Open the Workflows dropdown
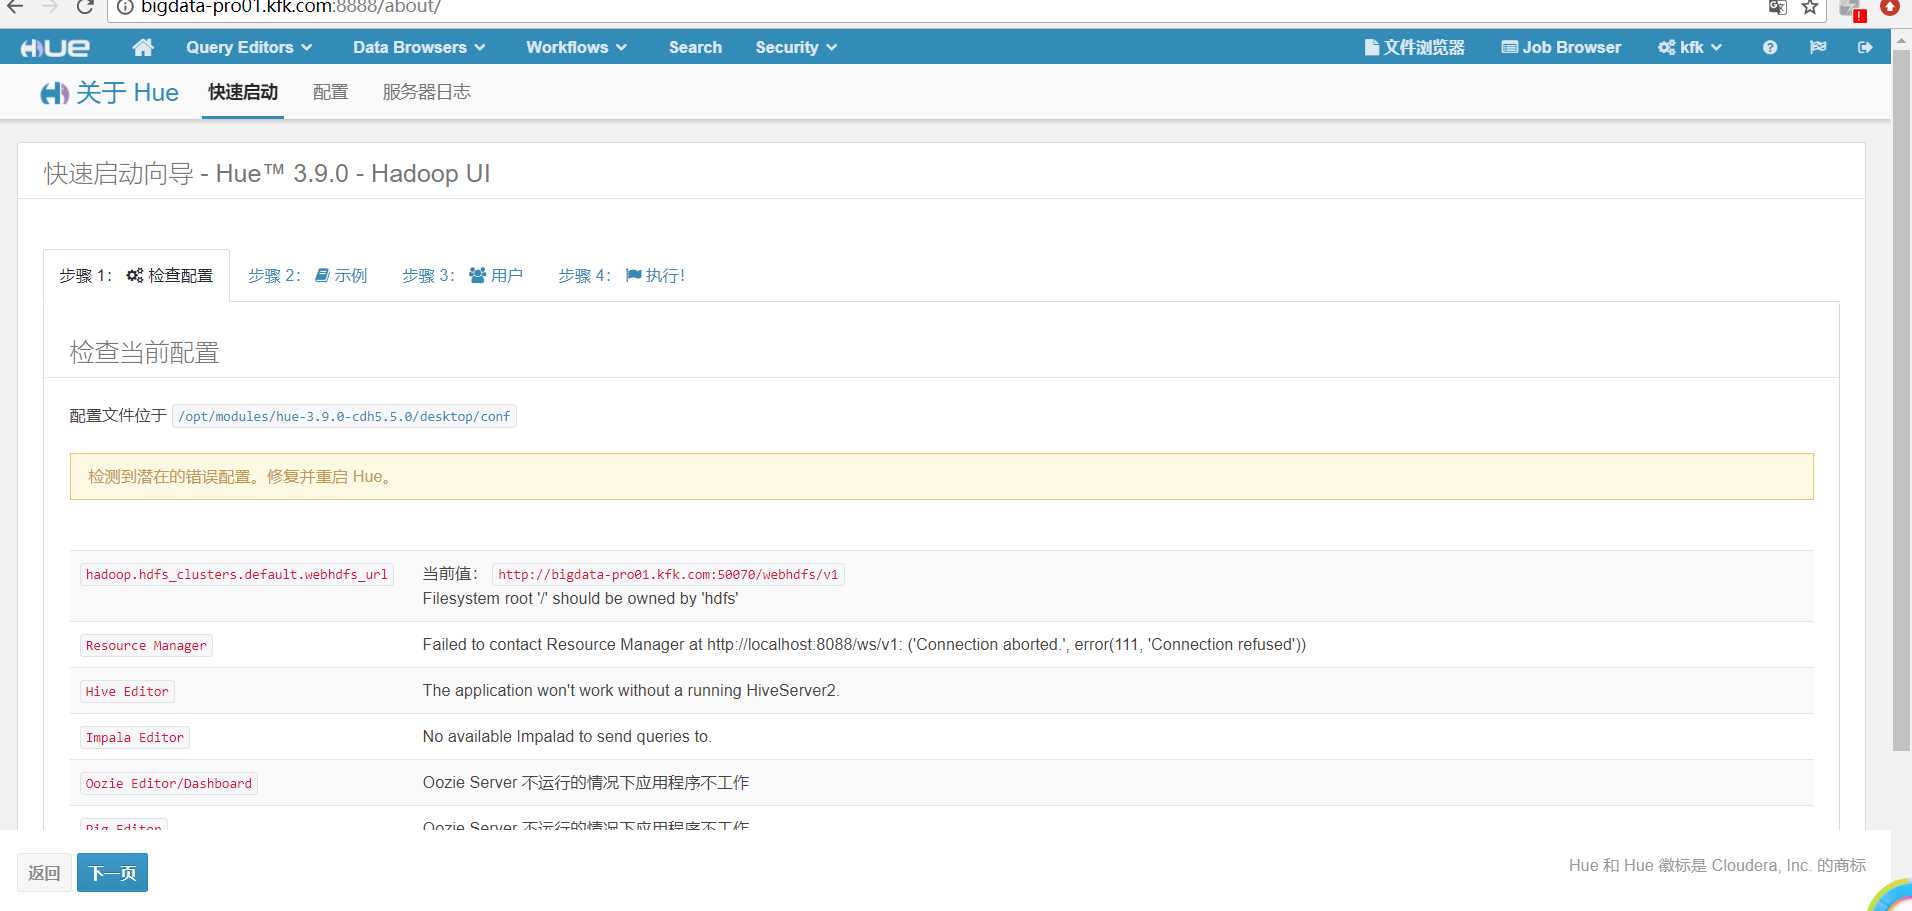1912x911 pixels. click(577, 47)
